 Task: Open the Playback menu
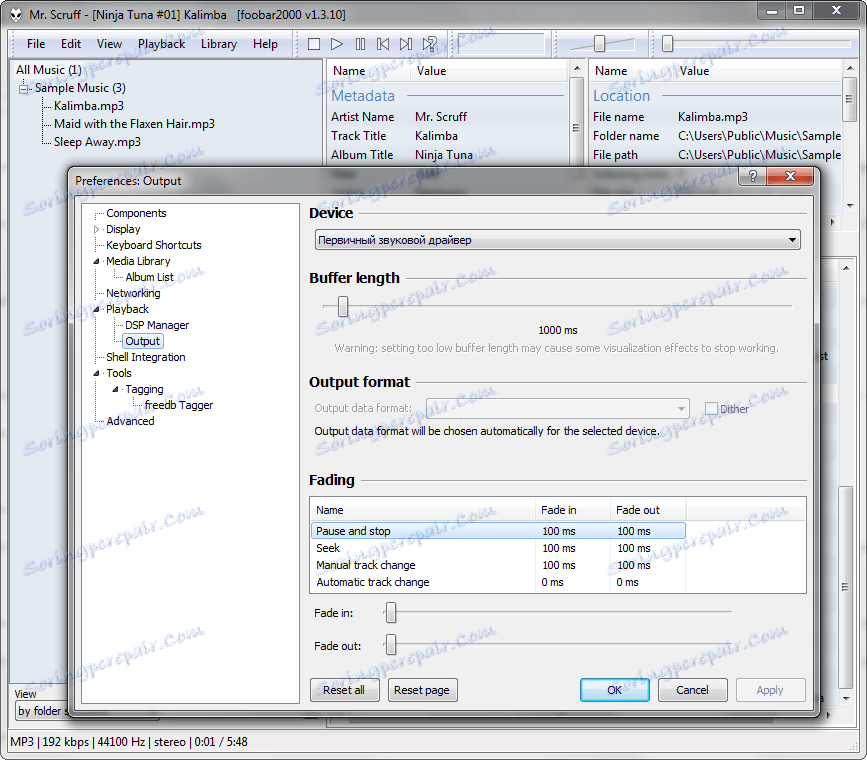pos(161,44)
